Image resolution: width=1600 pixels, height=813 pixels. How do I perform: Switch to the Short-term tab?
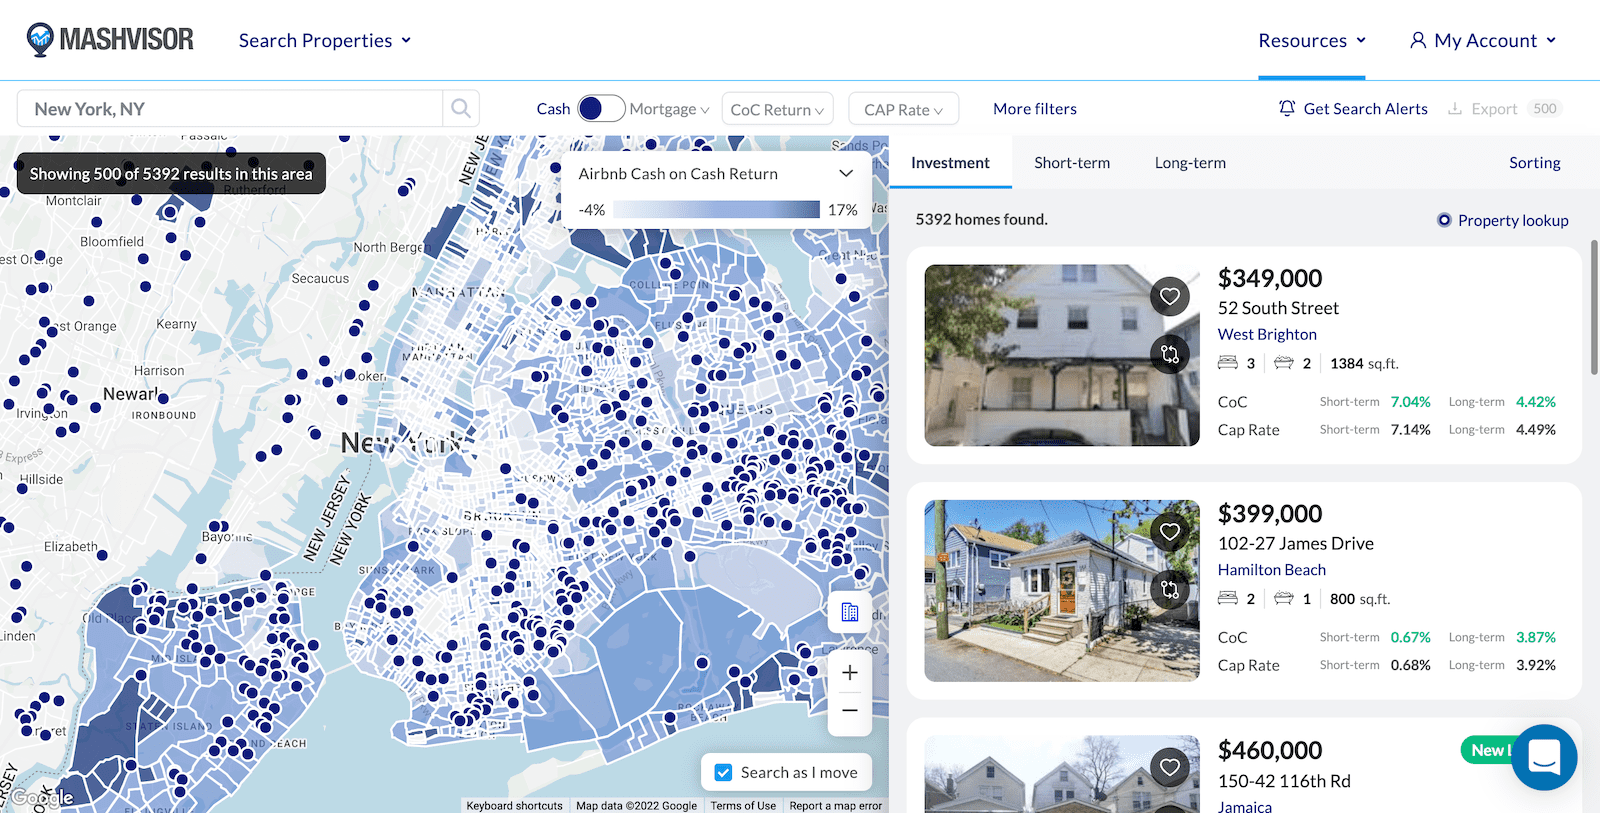point(1072,163)
